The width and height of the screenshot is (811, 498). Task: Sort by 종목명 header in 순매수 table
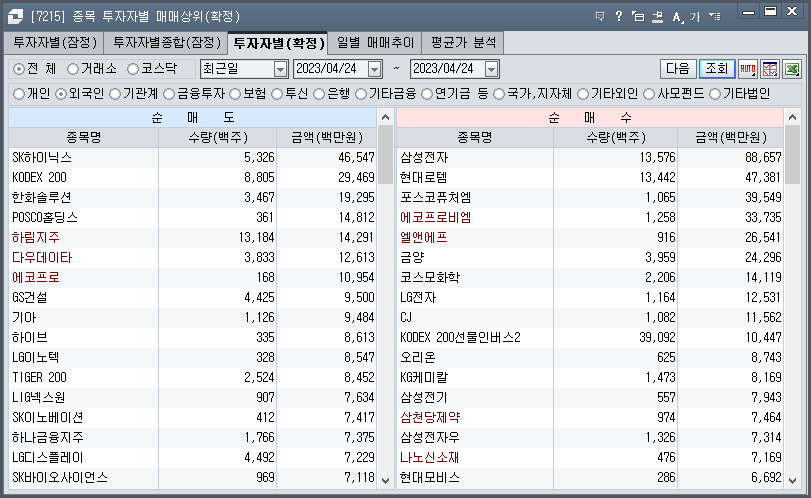pos(475,138)
